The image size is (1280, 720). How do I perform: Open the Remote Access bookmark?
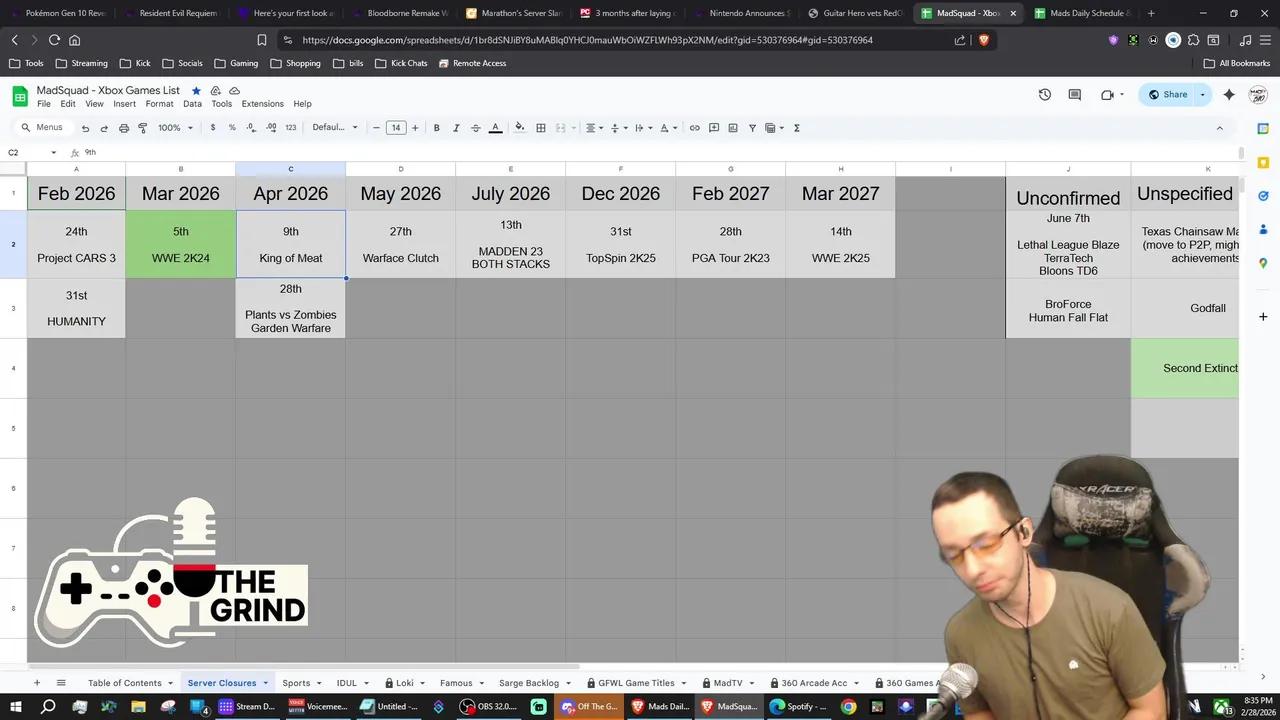click(x=472, y=63)
